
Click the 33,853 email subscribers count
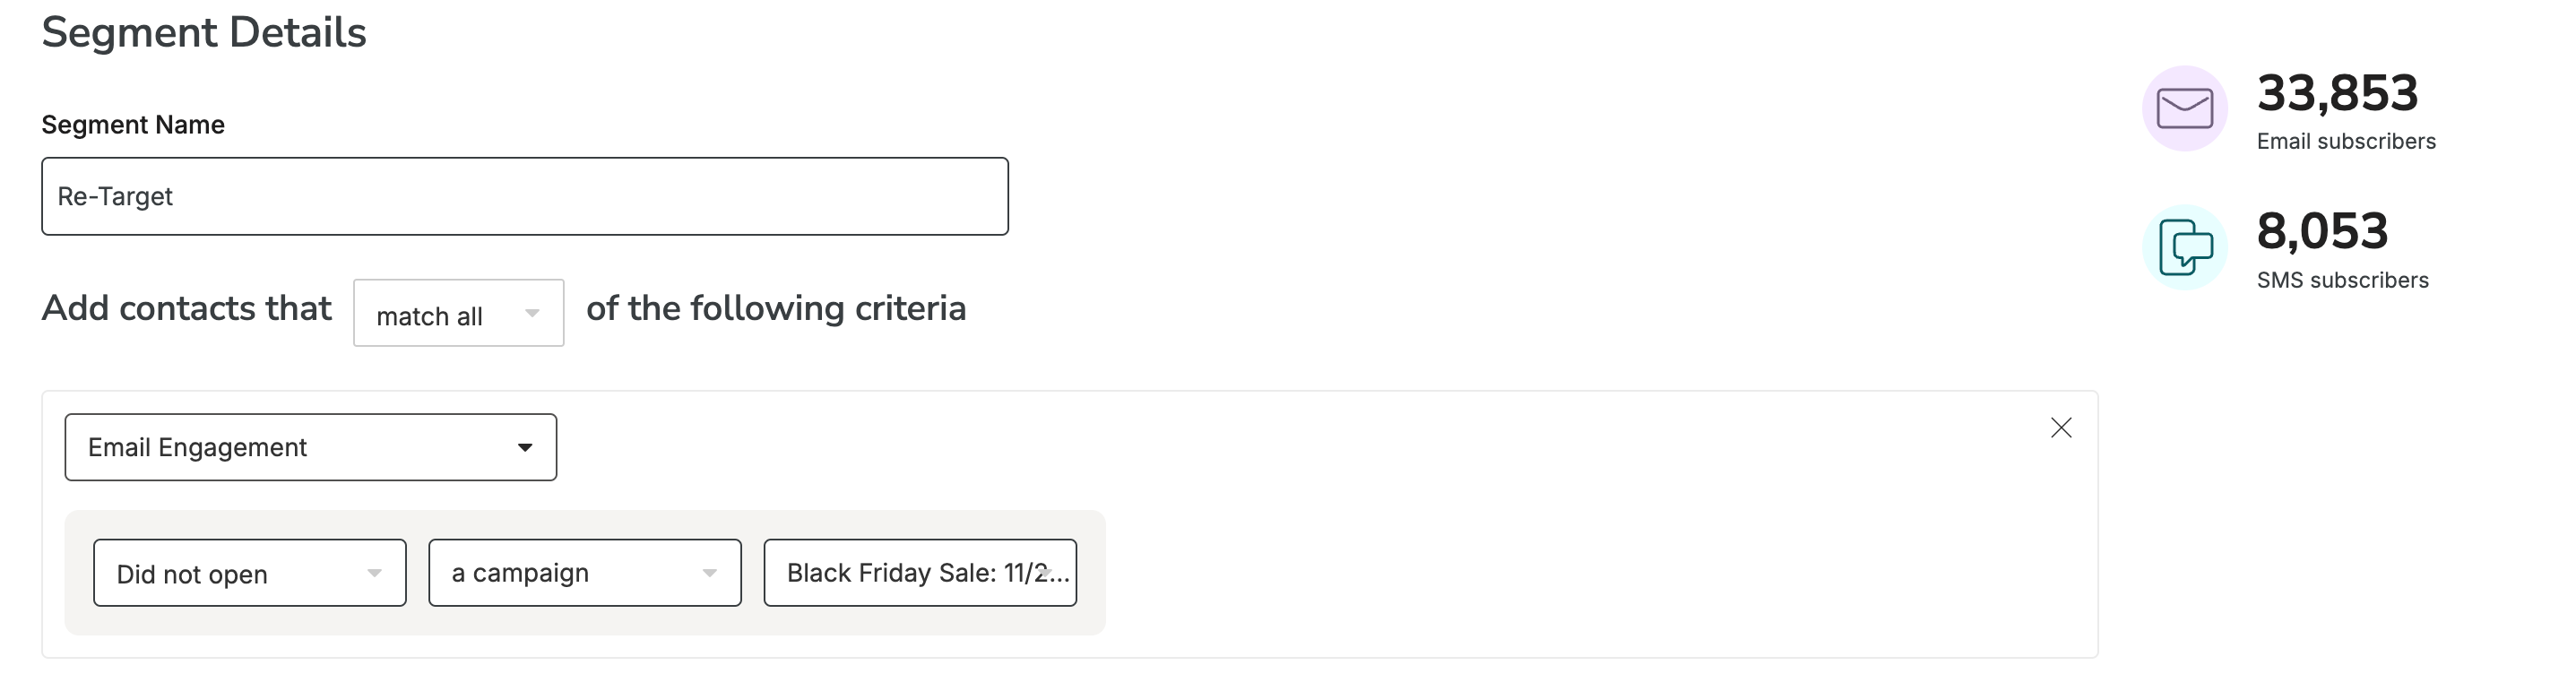click(2337, 93)
